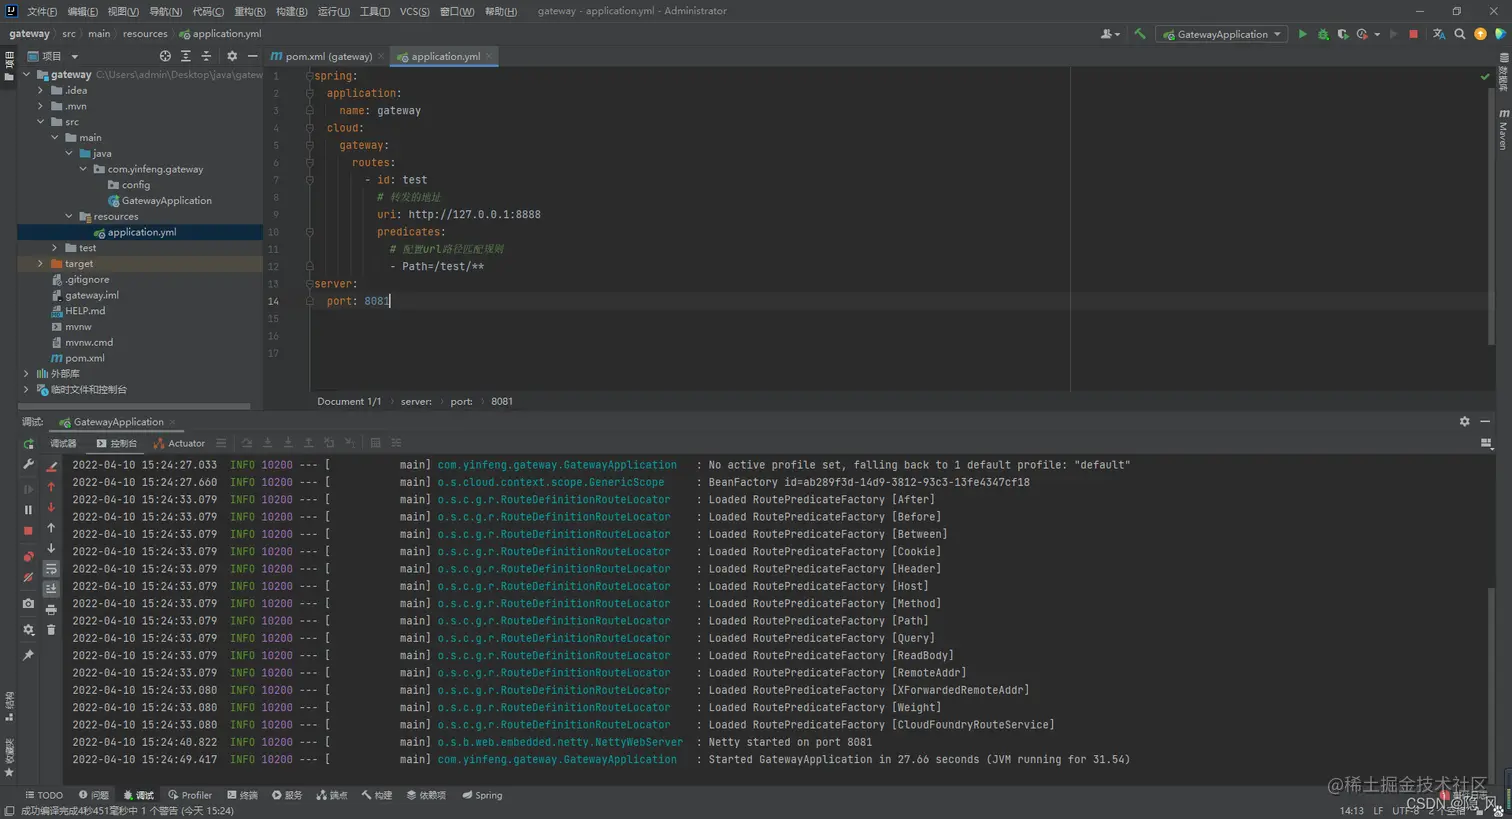Click the UTF-8 encoding in status bar
This screenshot has height=819, width=1512.
pyautogui.click(x=1405, y=811)
